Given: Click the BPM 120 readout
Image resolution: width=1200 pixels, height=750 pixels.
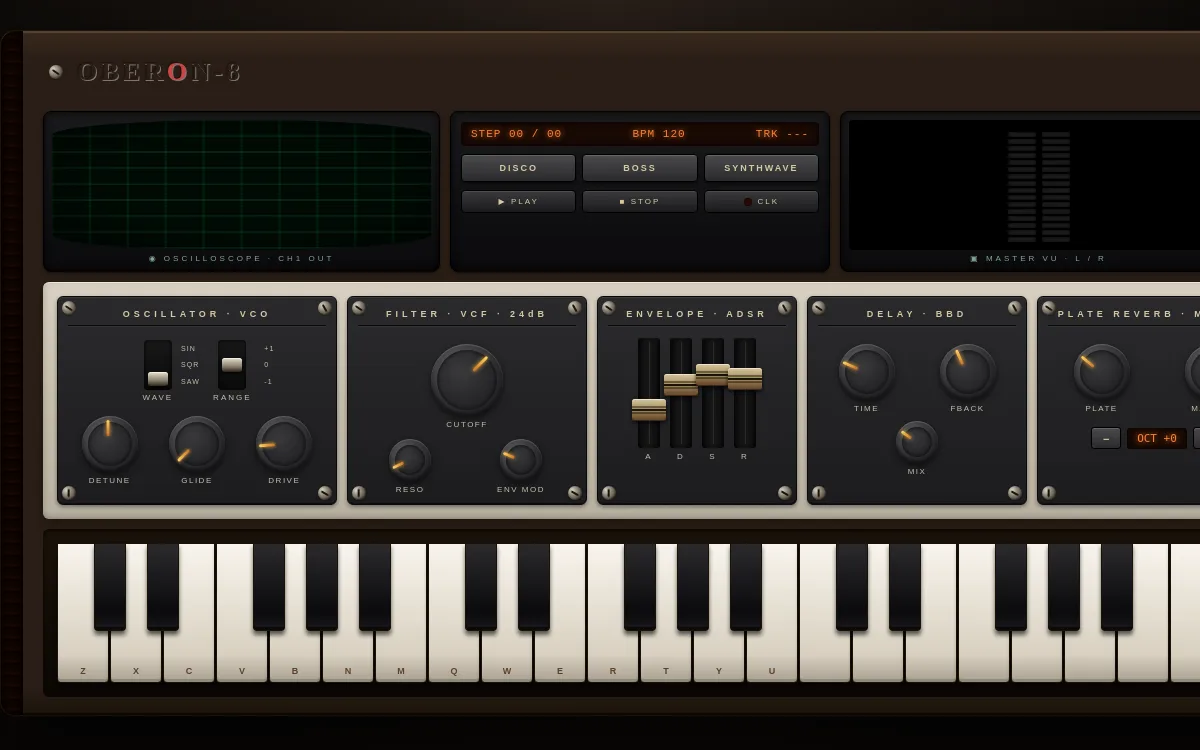Looking at the screenshot, I should 659,134.
